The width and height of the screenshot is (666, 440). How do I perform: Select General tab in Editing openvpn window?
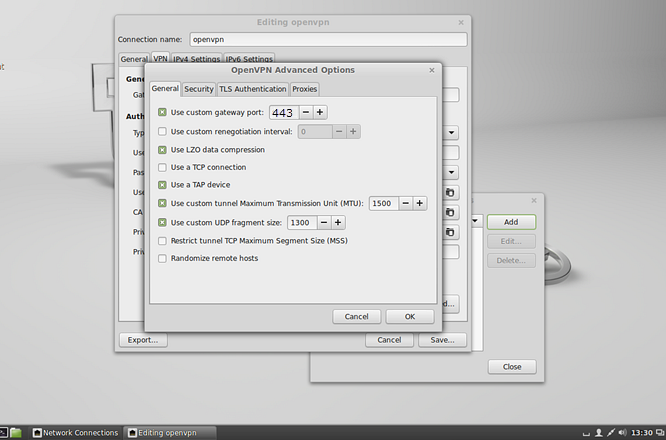click(x=134, y=59)
